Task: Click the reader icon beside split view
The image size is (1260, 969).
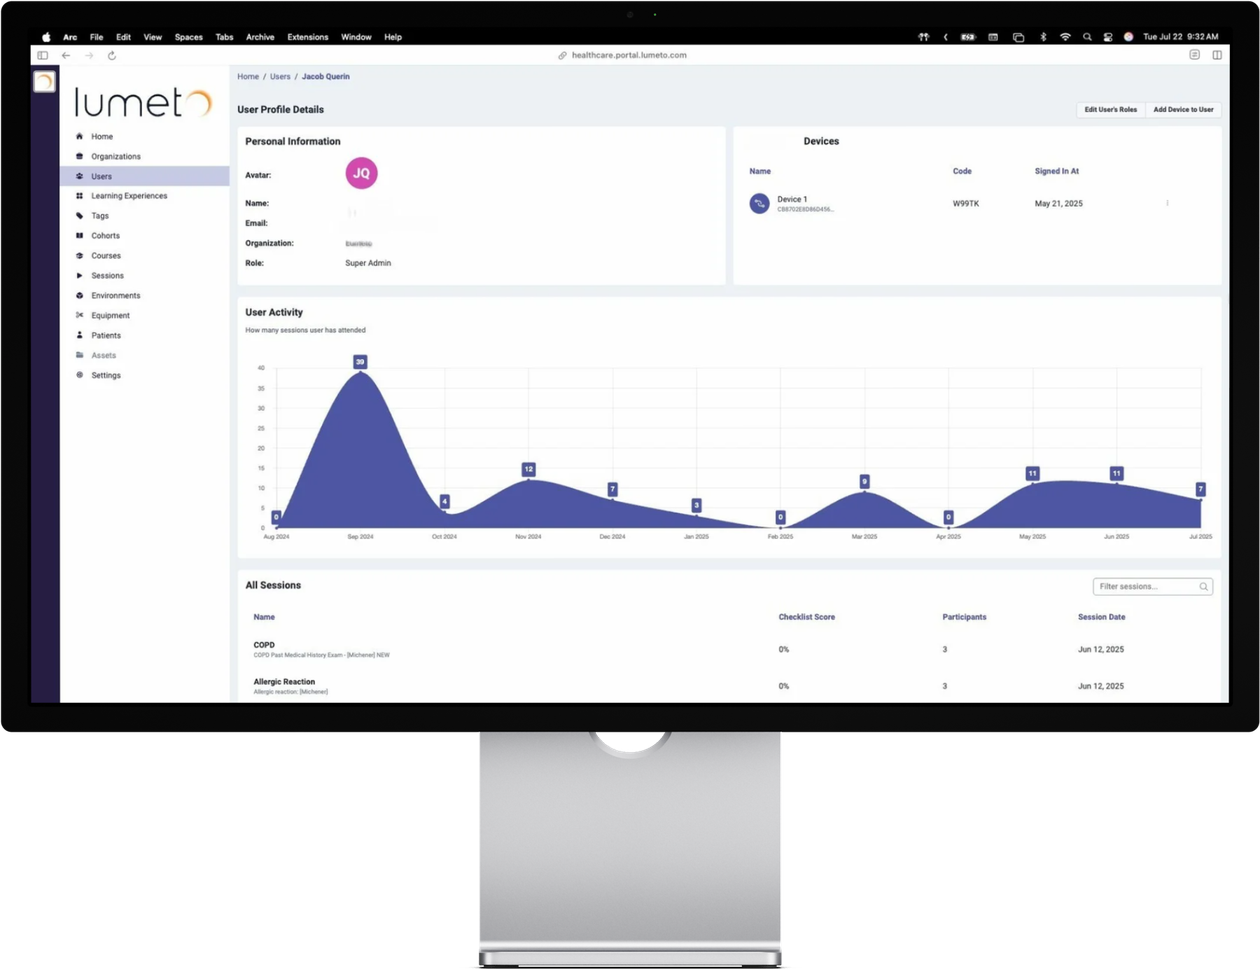Action: pyautogui.click(x=1194, y=55)
